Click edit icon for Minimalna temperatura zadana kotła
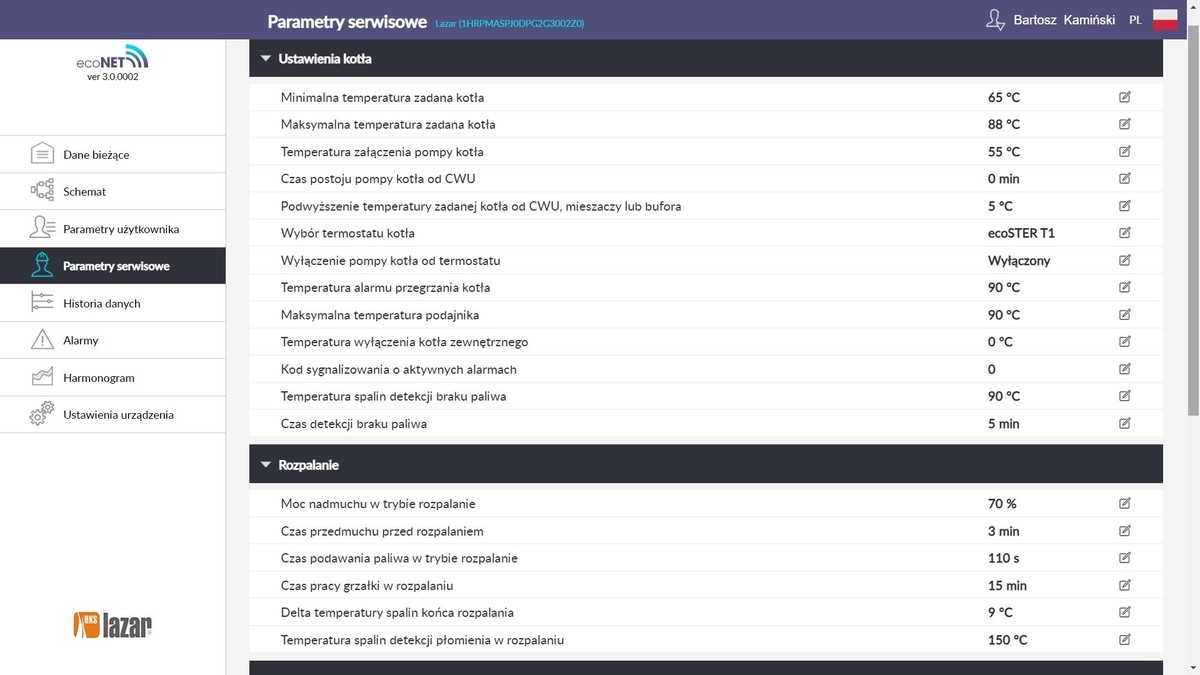 pyautogui.click(x=1125, y=97)
